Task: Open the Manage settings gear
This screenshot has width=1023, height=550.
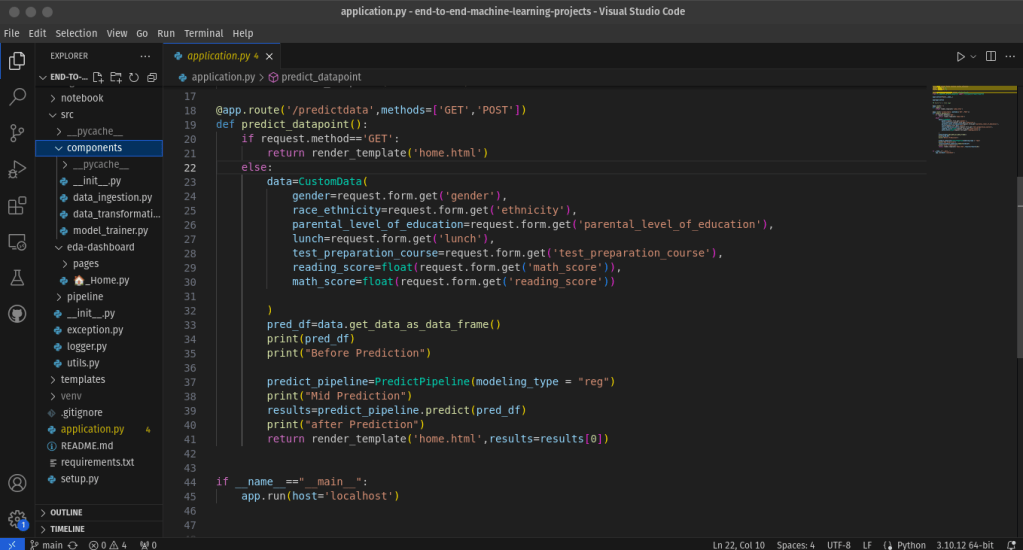Action: [17, 519]
